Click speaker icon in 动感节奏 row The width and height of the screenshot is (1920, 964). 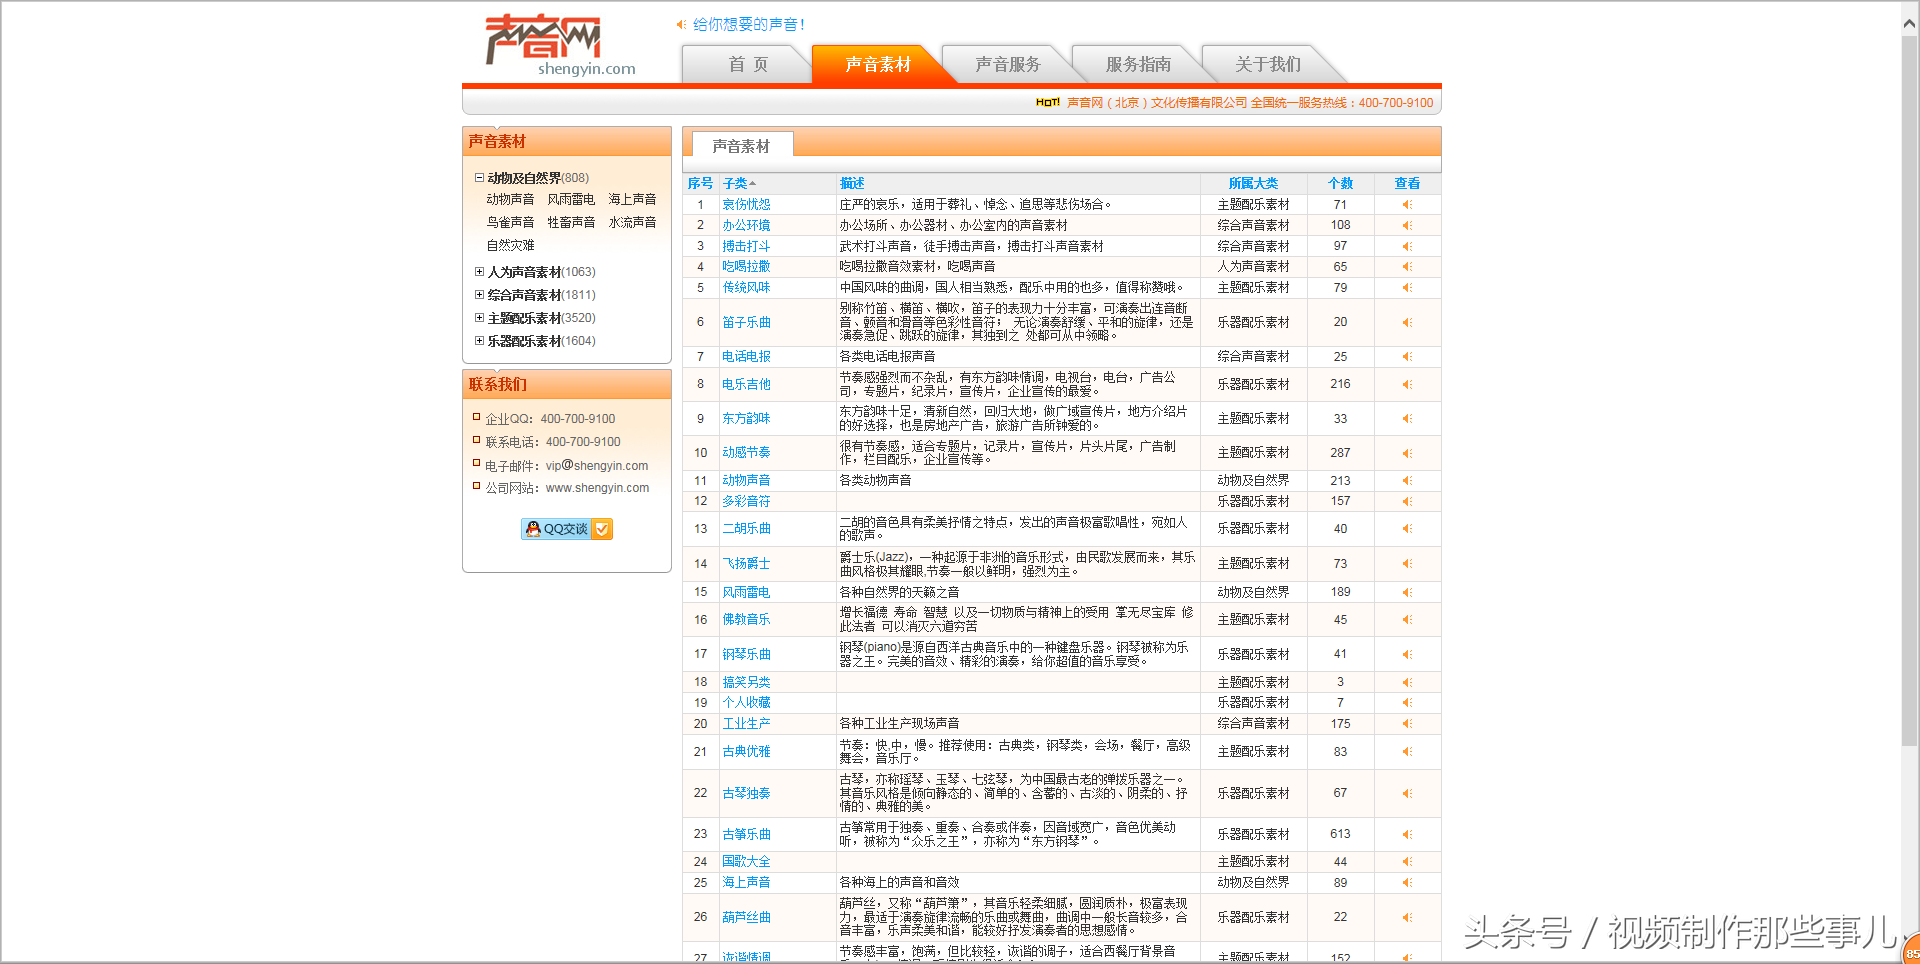tap(1407, 453)
